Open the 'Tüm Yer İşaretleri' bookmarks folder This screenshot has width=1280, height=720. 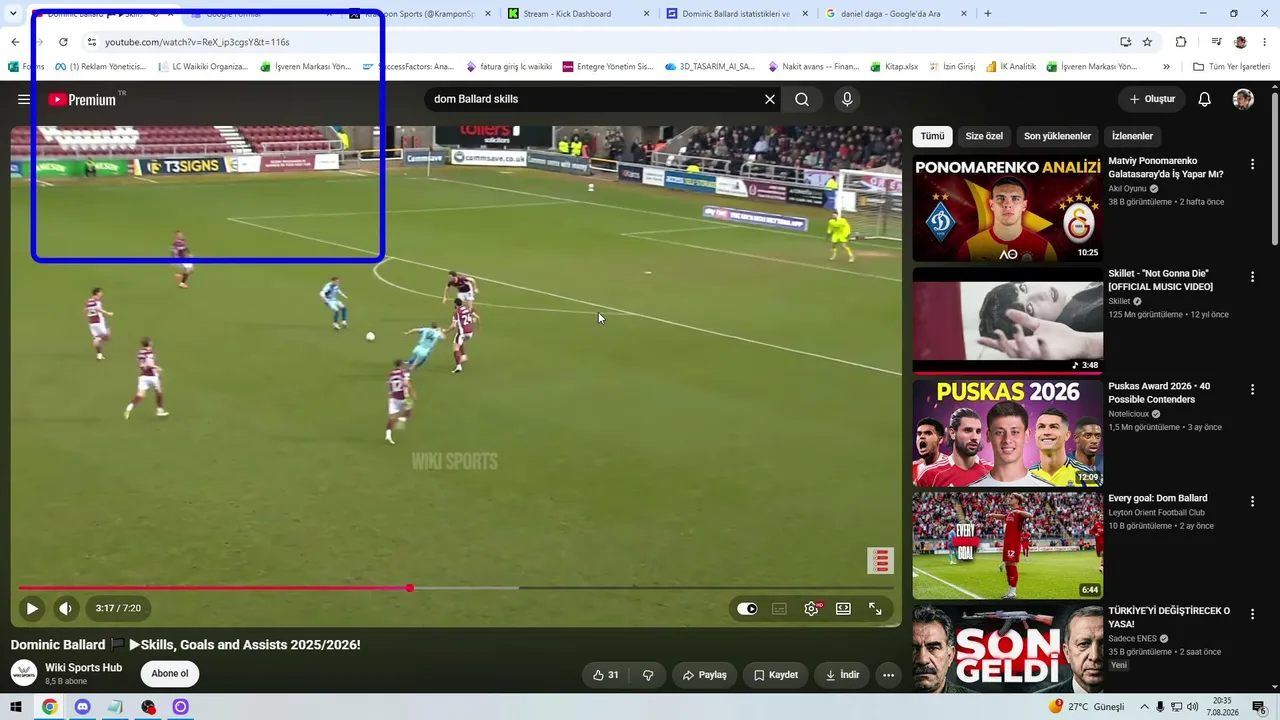click(x=1231, y=67)
